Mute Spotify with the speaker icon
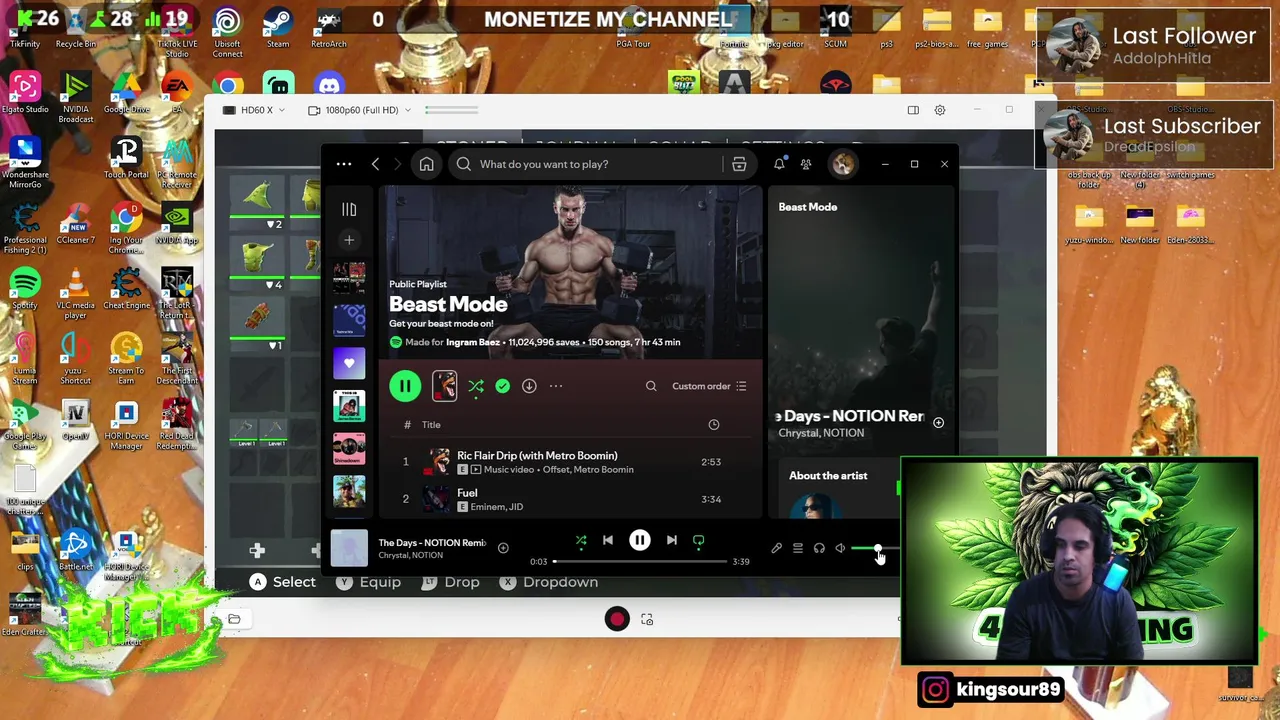Viewport: 1280px width, 720px height. click(x=840, y=548)
